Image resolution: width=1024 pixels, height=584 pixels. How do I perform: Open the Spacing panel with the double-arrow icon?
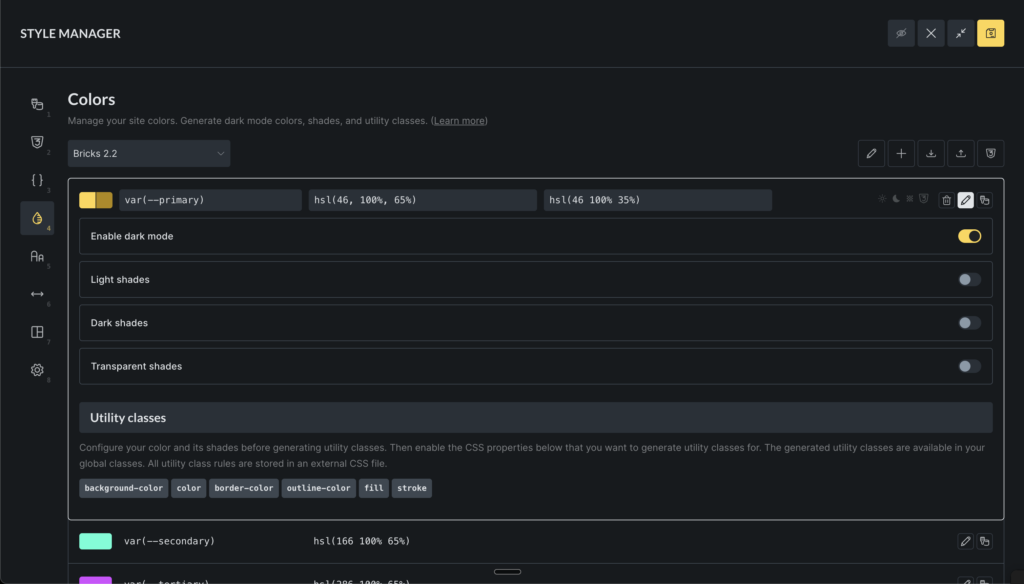click(x=37, y=294)
